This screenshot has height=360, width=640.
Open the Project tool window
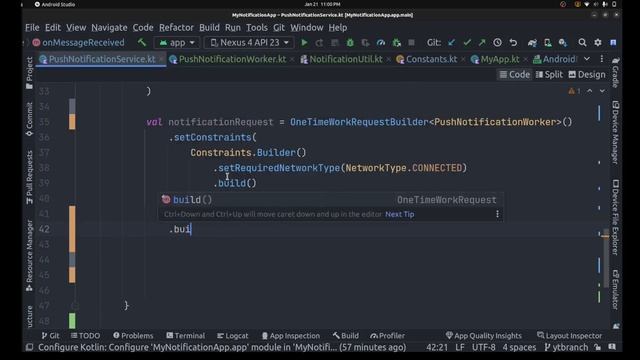click(29, 73)
